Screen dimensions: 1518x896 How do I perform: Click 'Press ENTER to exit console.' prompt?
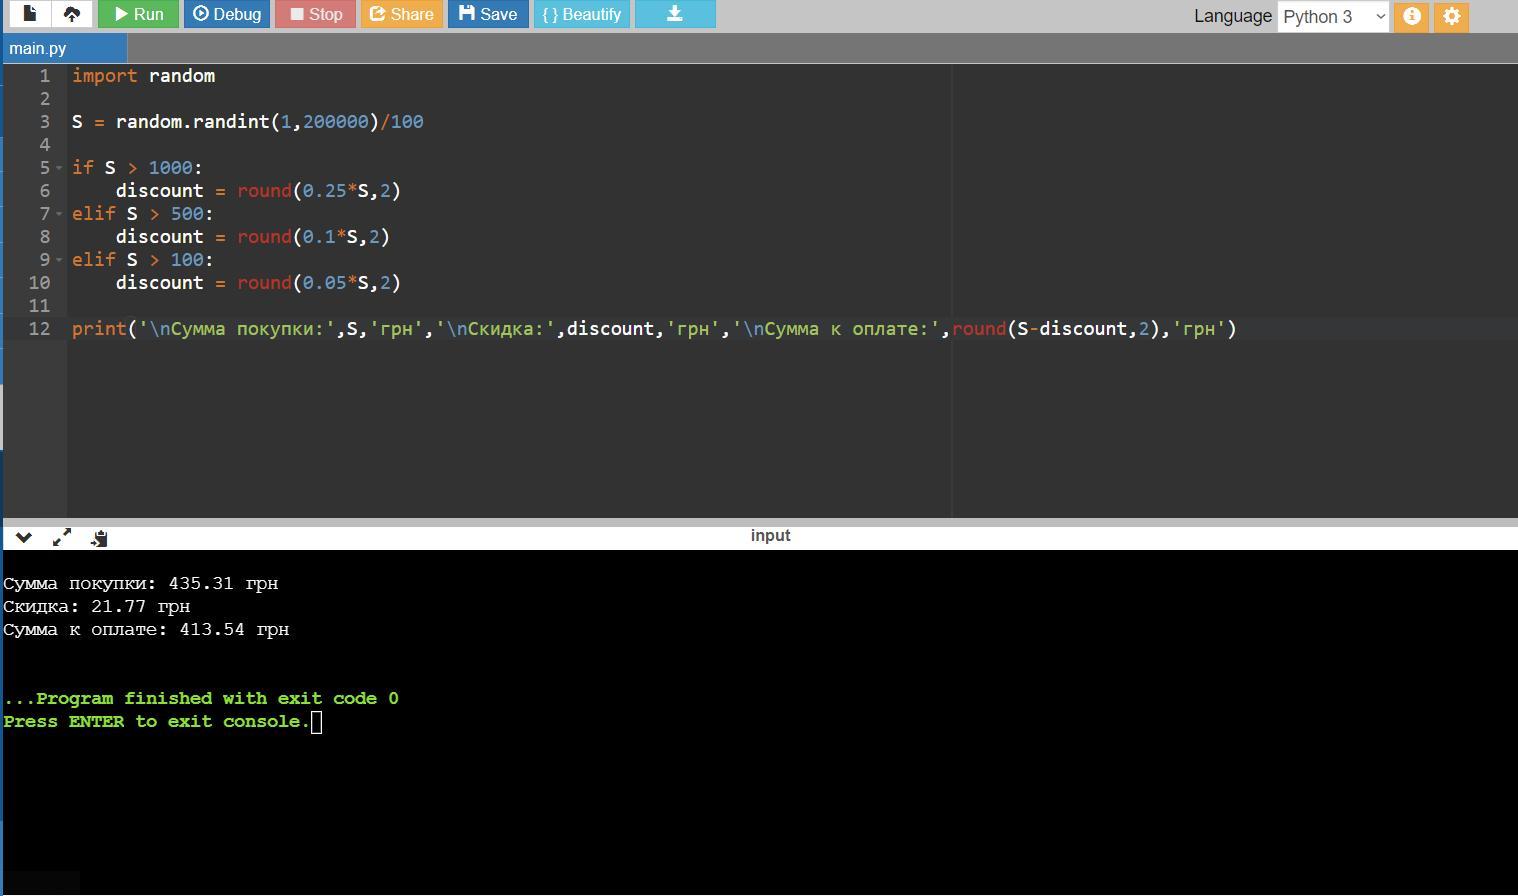tap(157, 721)
